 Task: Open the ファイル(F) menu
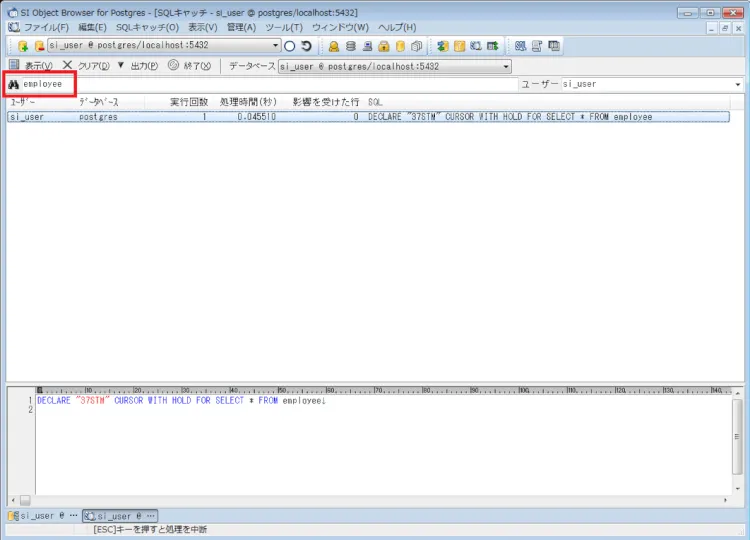click(46, 27)
